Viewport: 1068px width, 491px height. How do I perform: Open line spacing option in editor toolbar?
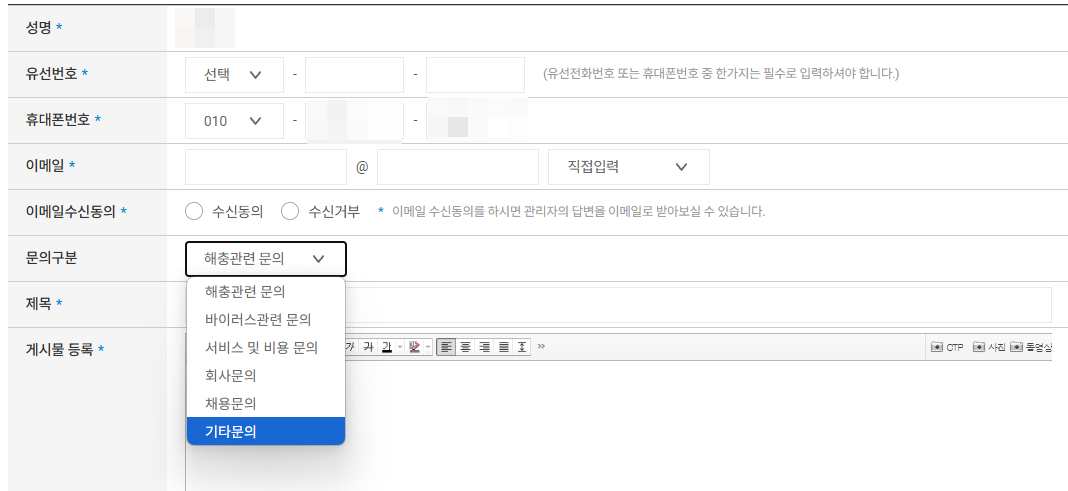pos(522,347)
